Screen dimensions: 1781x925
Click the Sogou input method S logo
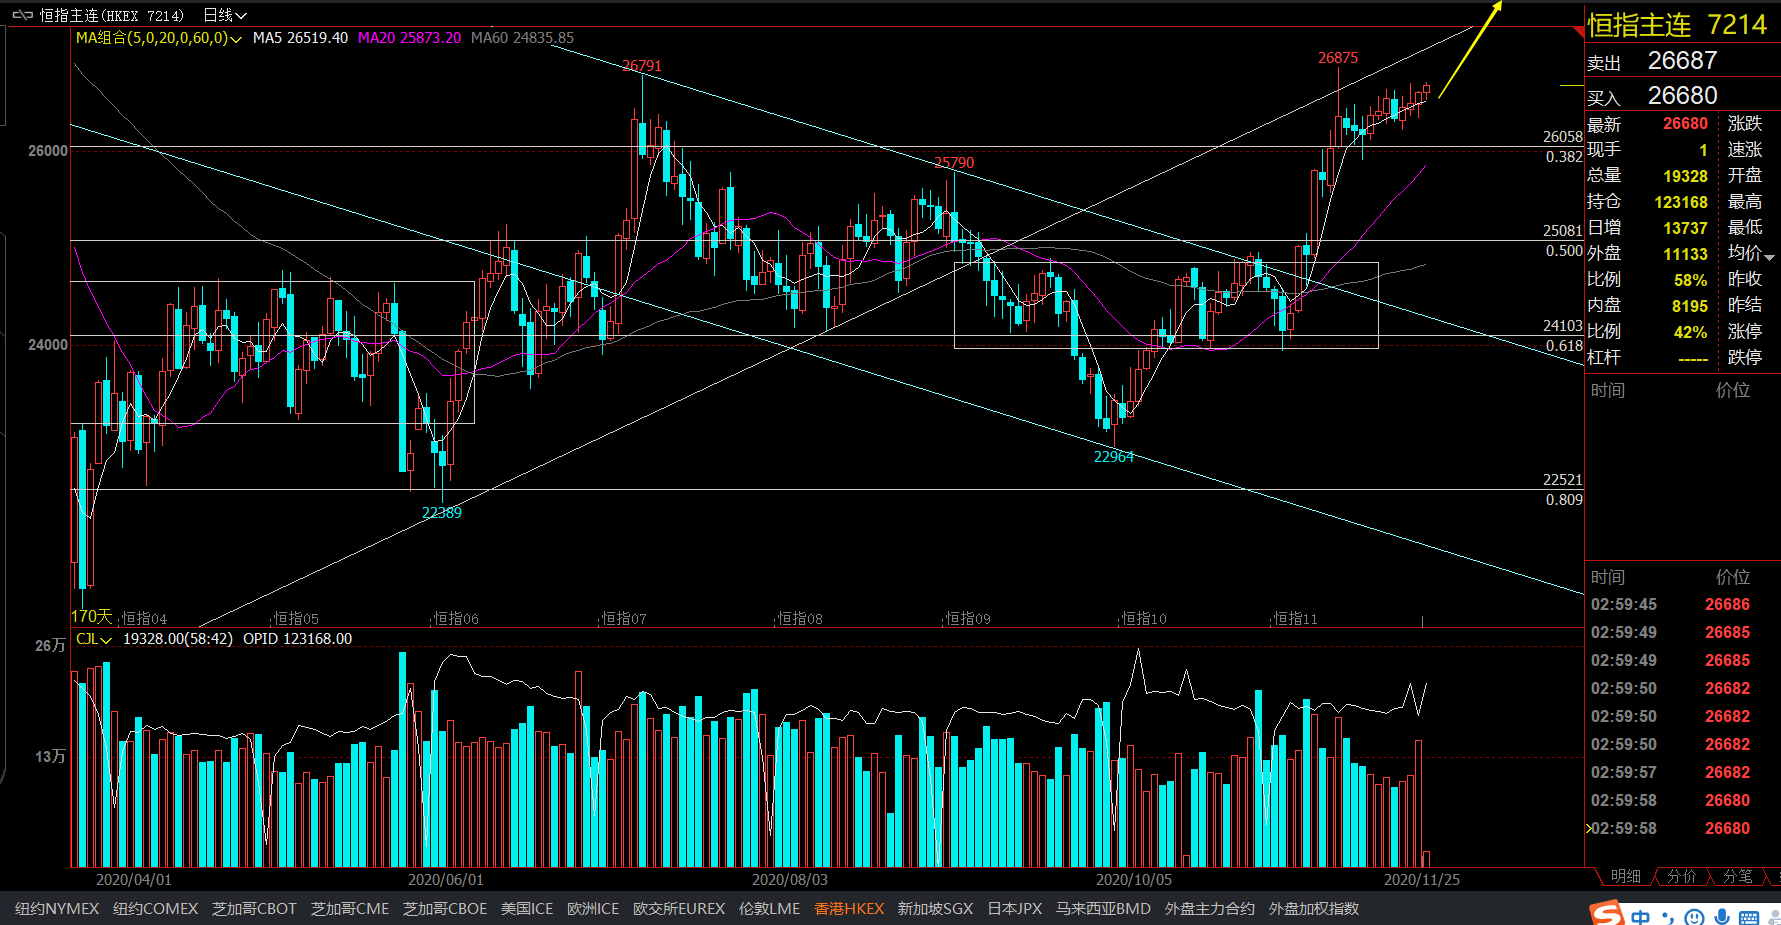(1607, 913)
